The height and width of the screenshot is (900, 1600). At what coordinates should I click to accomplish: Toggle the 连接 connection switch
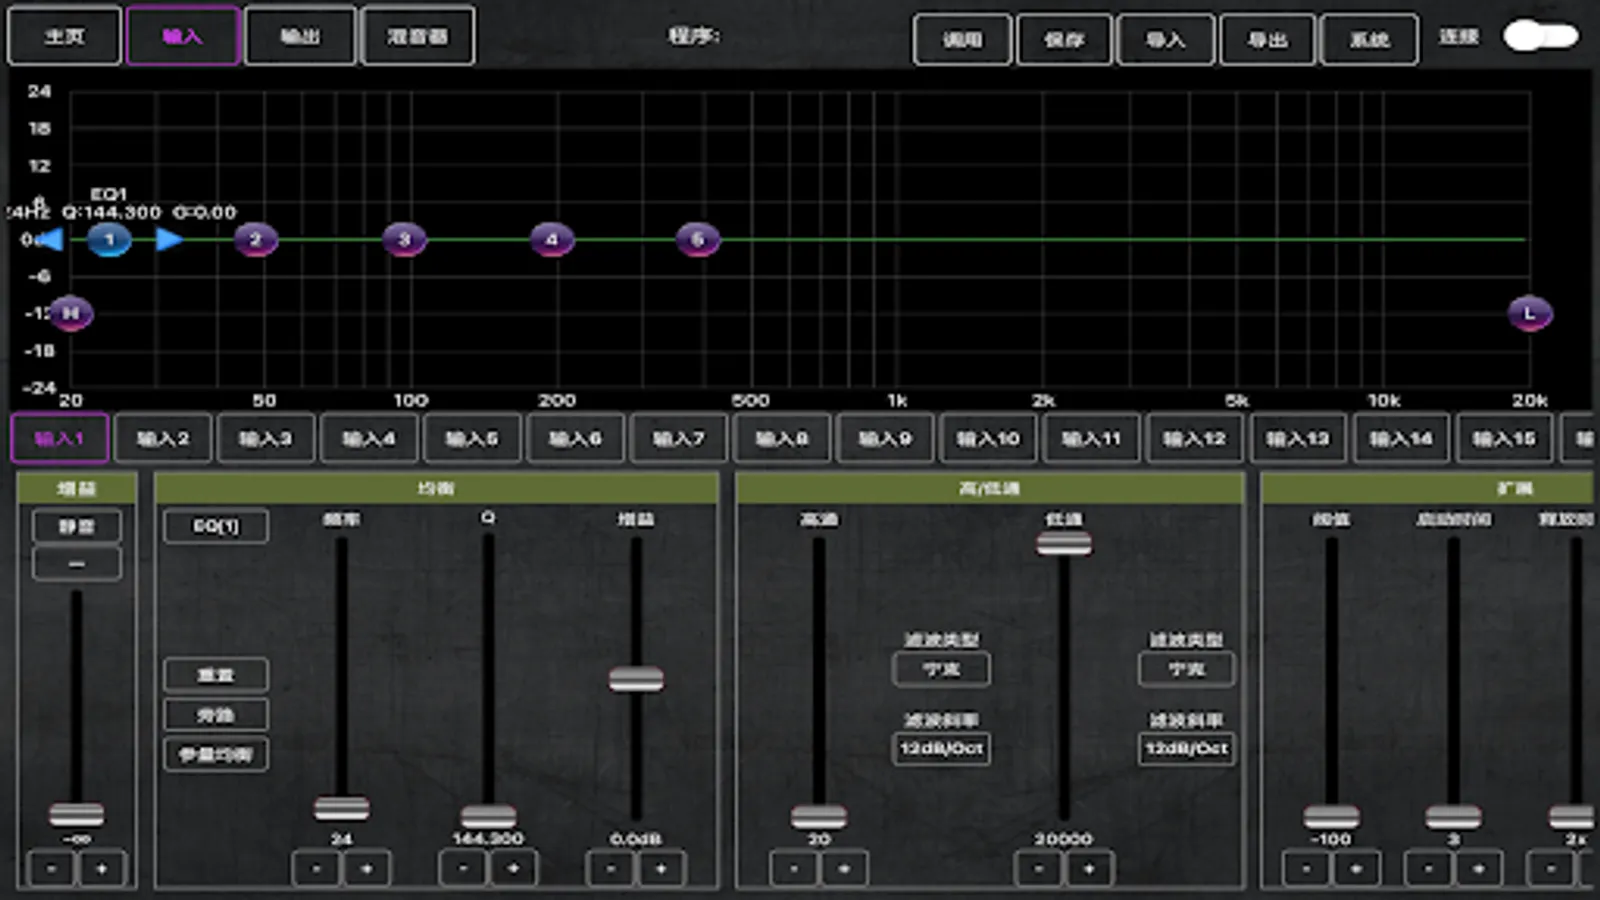(1541, 37)
